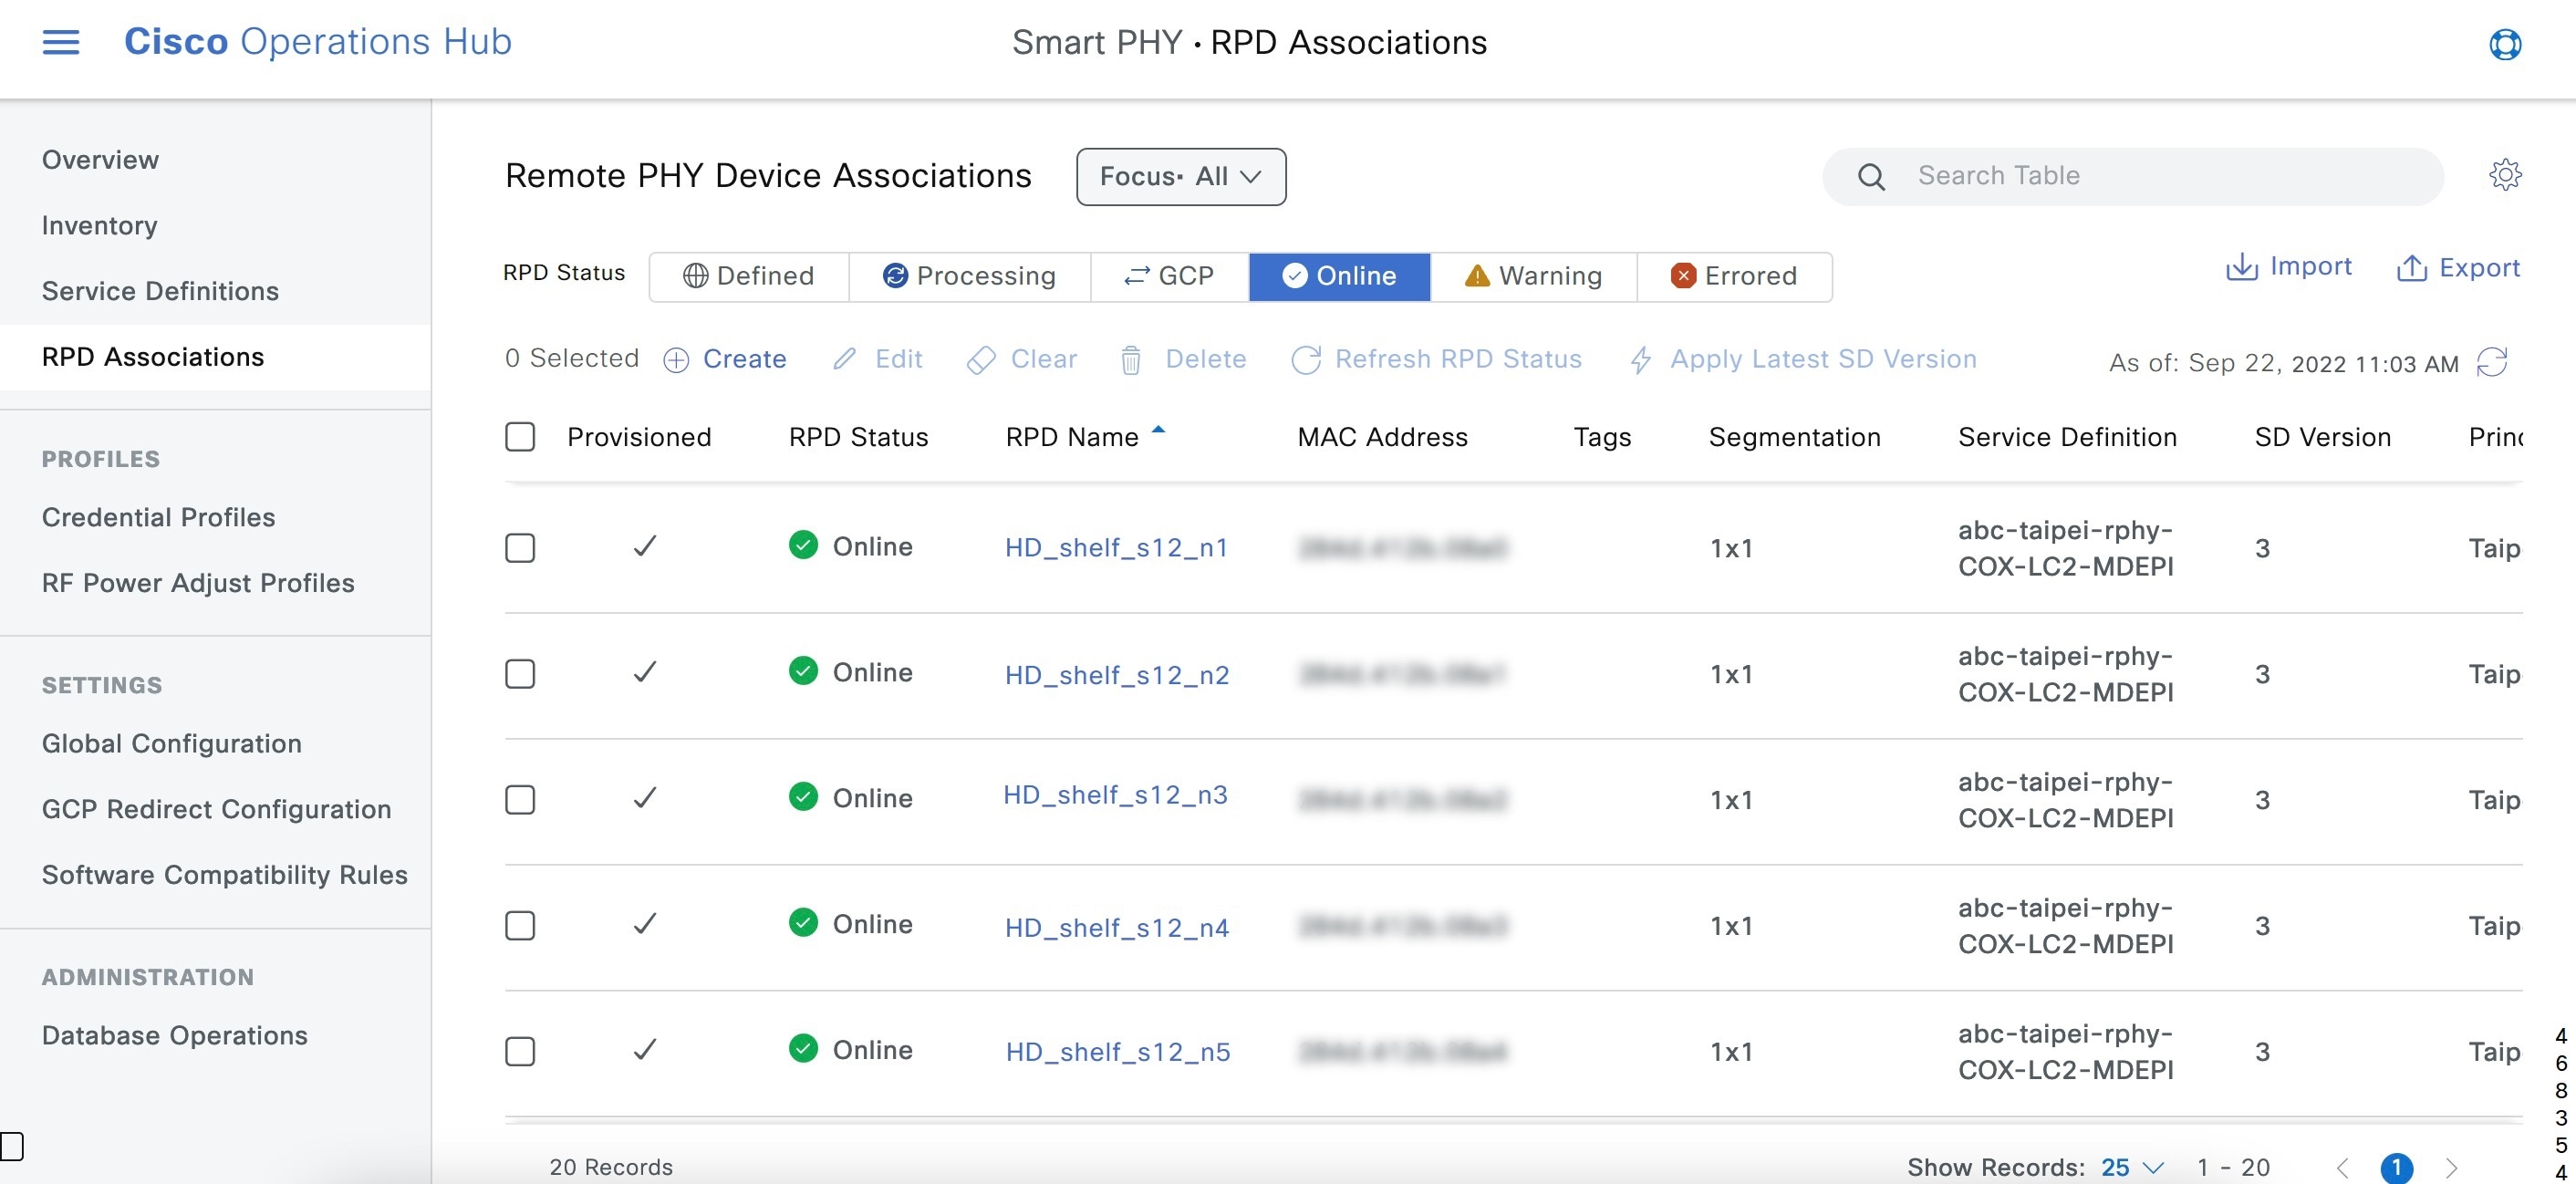Check the HD_shelf_s12_n4 row checkbox
2576x1184 pixels.
(x=520, y=926)
